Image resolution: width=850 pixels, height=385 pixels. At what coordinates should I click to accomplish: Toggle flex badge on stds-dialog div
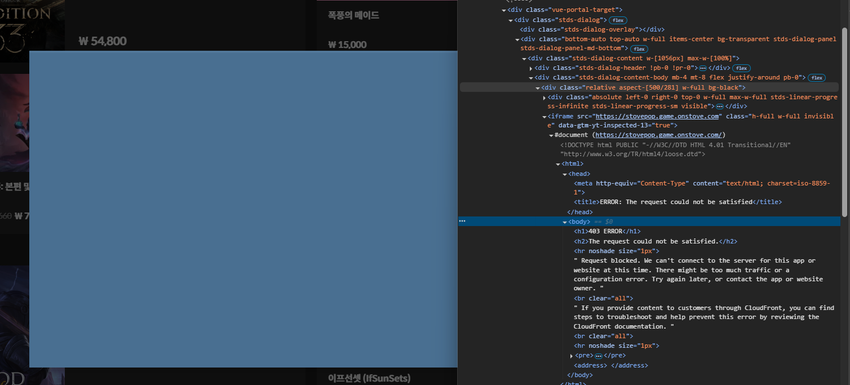point(618,20)
